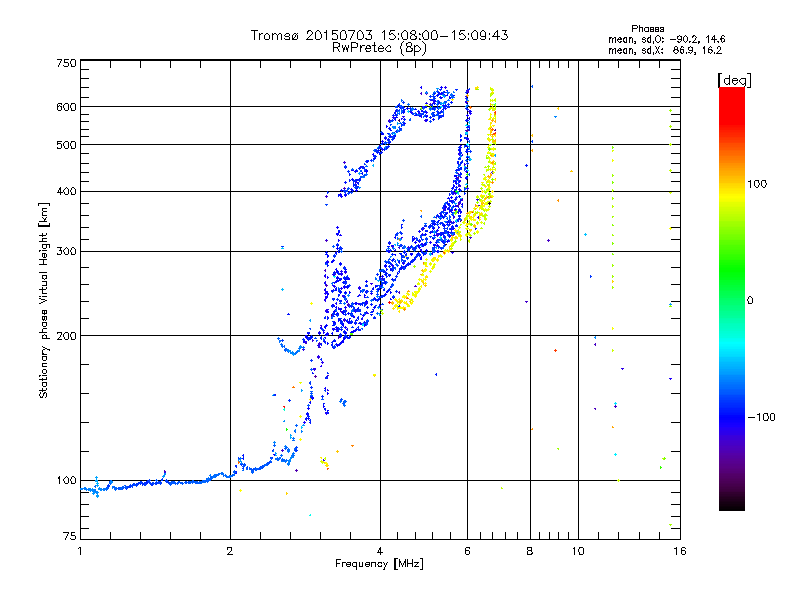
Task: Click the y-axis label '100'
Action: (x=66, y=481)
